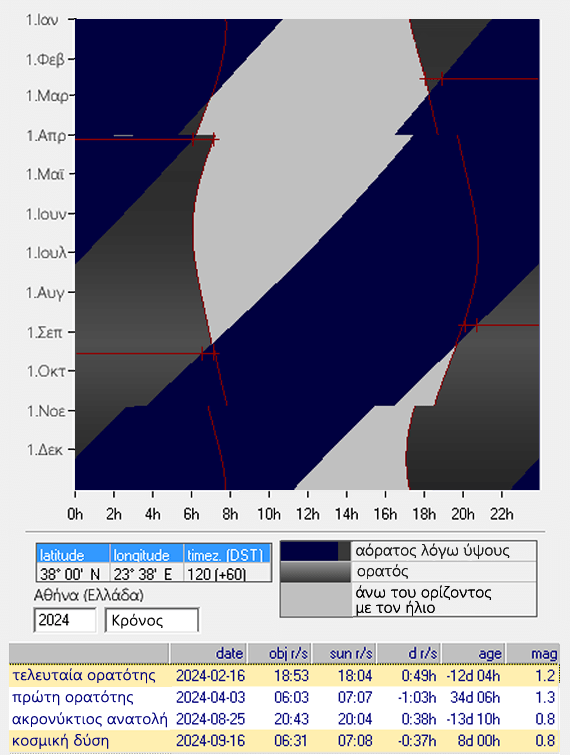Click the age column header
The height and width of the screenshot is (755, 570).
(473, 653)
